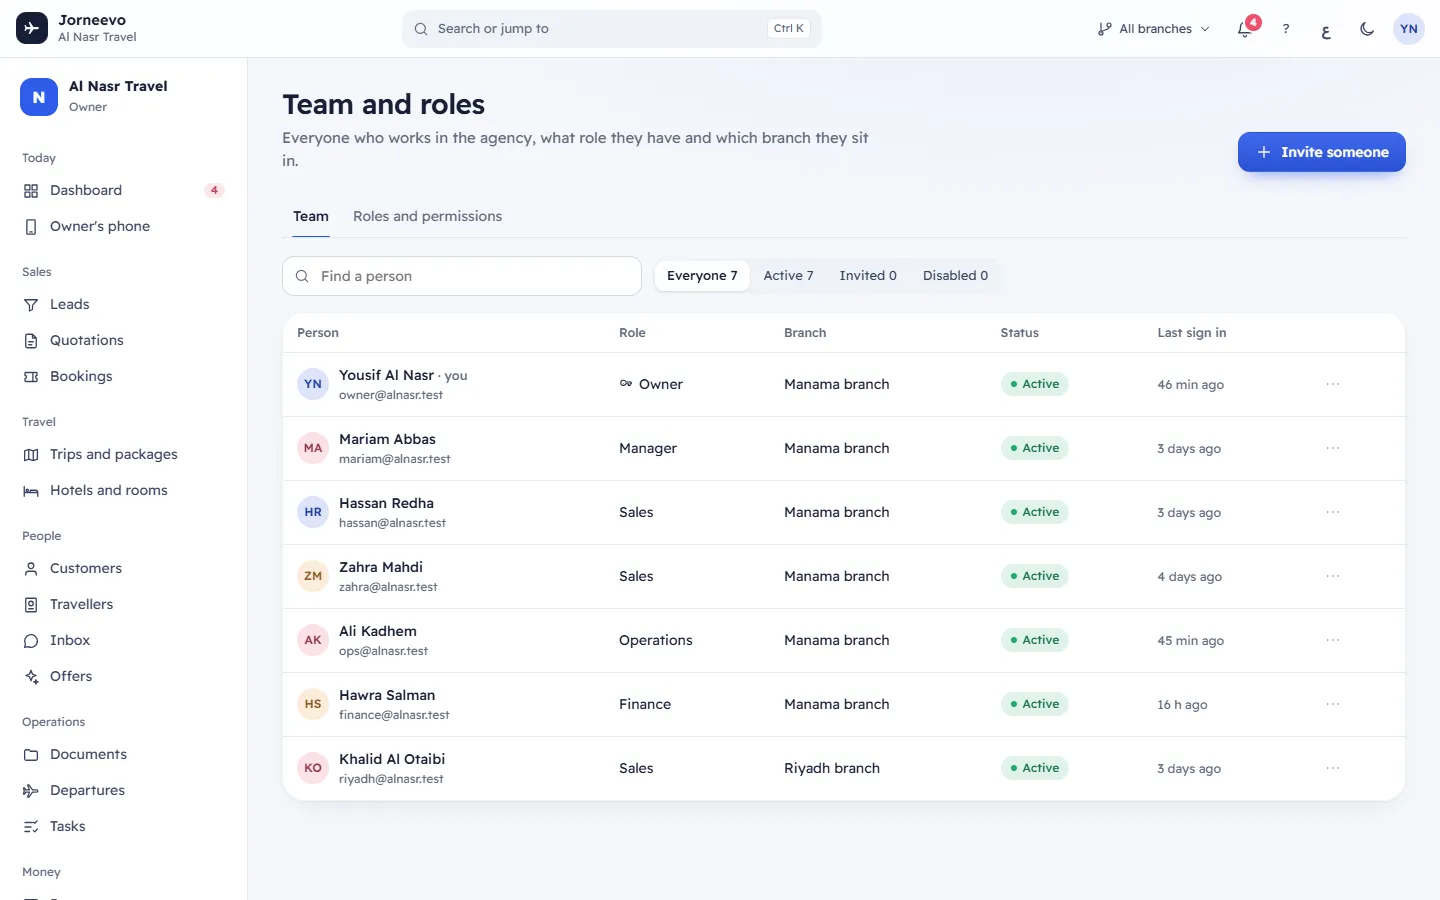Image resolution: width=1440 pixels, height=900 pixels.
Task: Select the Disabled 0 filter
Action: click(x=956, y=276)
